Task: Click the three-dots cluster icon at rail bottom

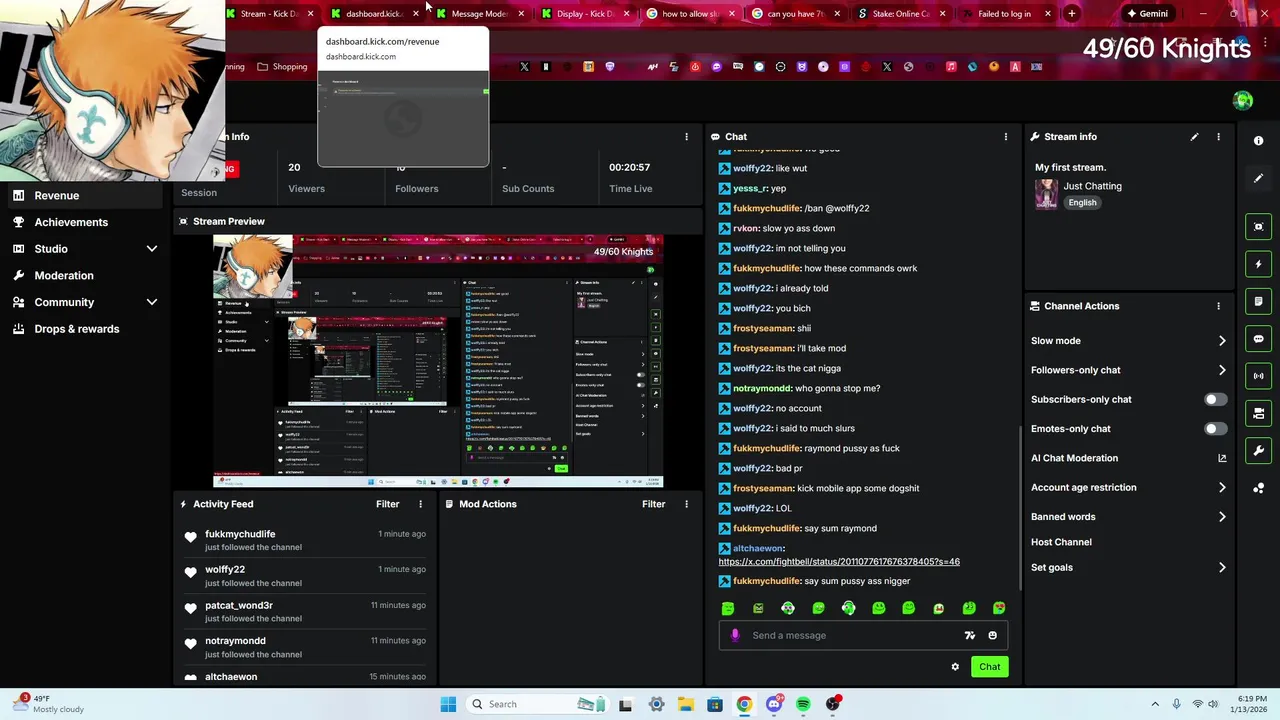Action: 1258,488
